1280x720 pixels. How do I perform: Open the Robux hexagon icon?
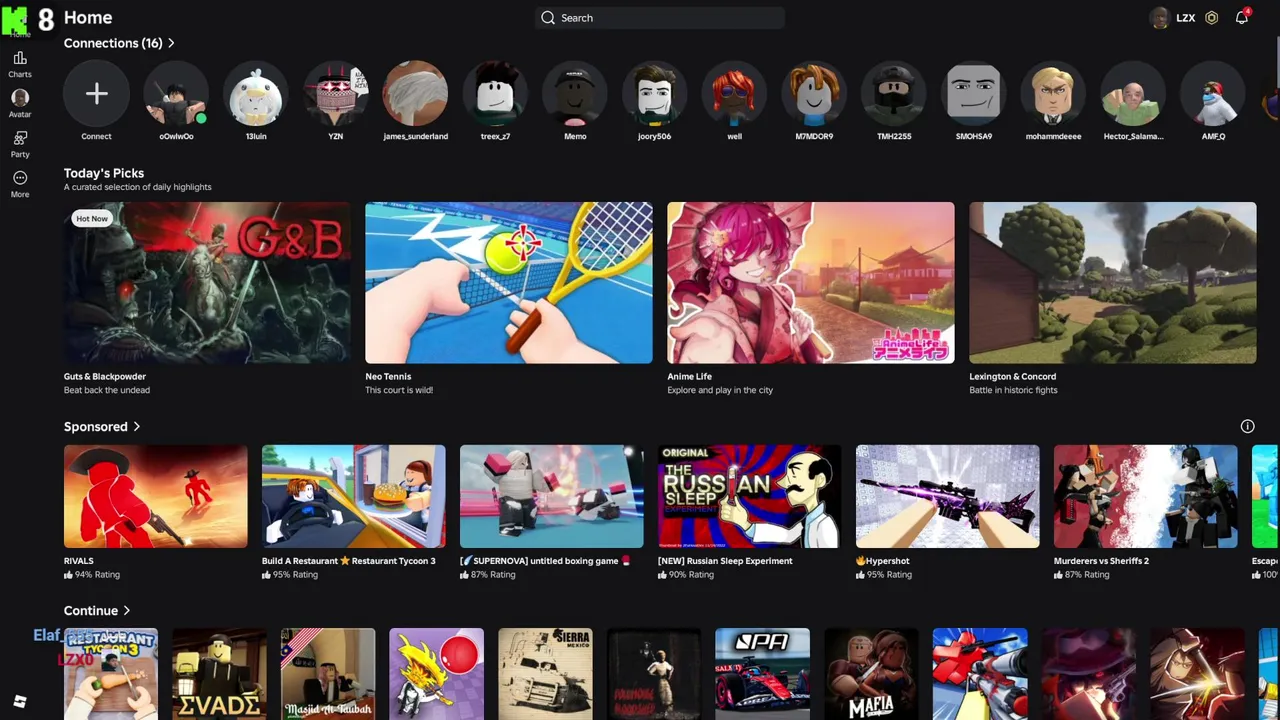[x=1212, y=18]
